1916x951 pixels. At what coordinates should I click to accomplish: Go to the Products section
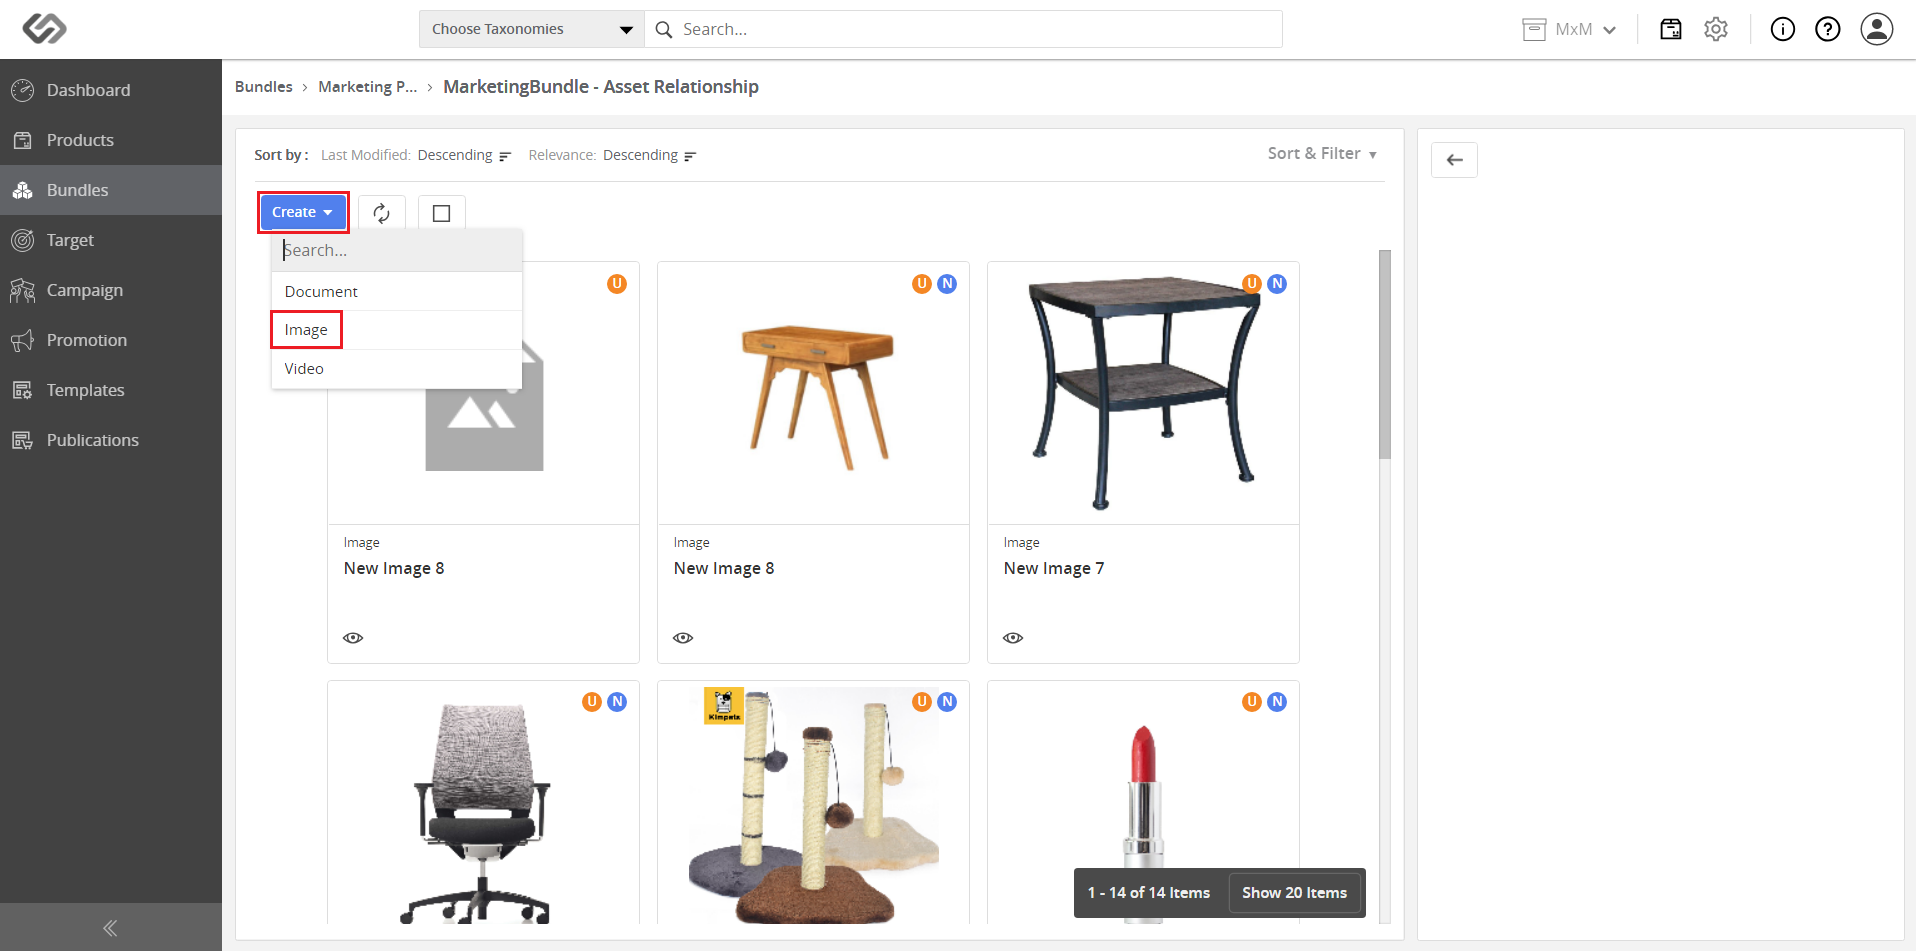111,140
